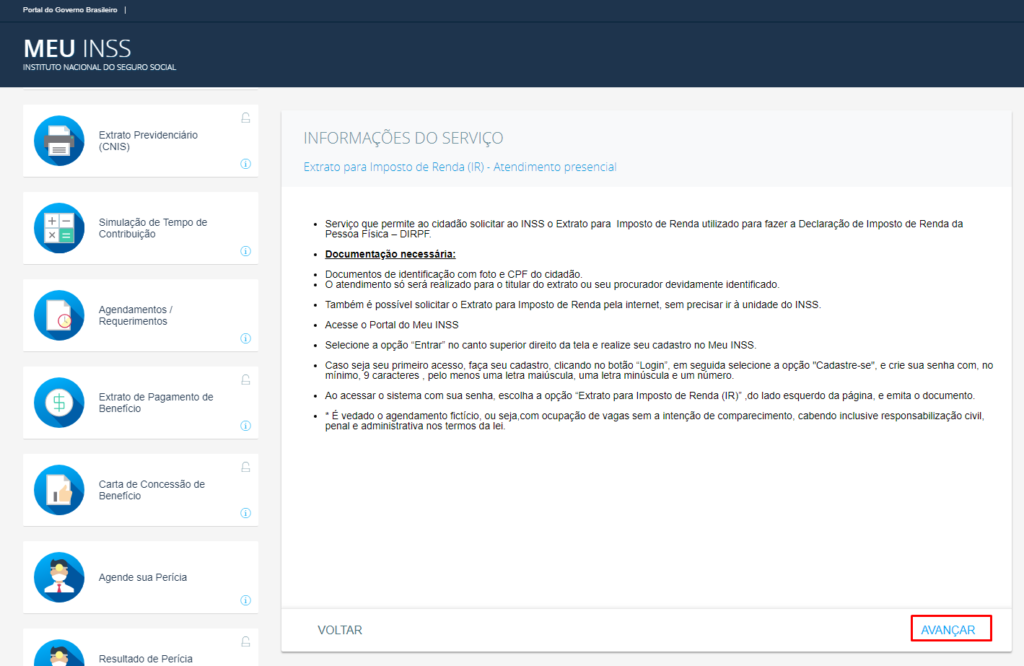Select the Extrato de Pagamento de Benefício label
Viewport: 1024px width, 666px height.
point(156,402)
